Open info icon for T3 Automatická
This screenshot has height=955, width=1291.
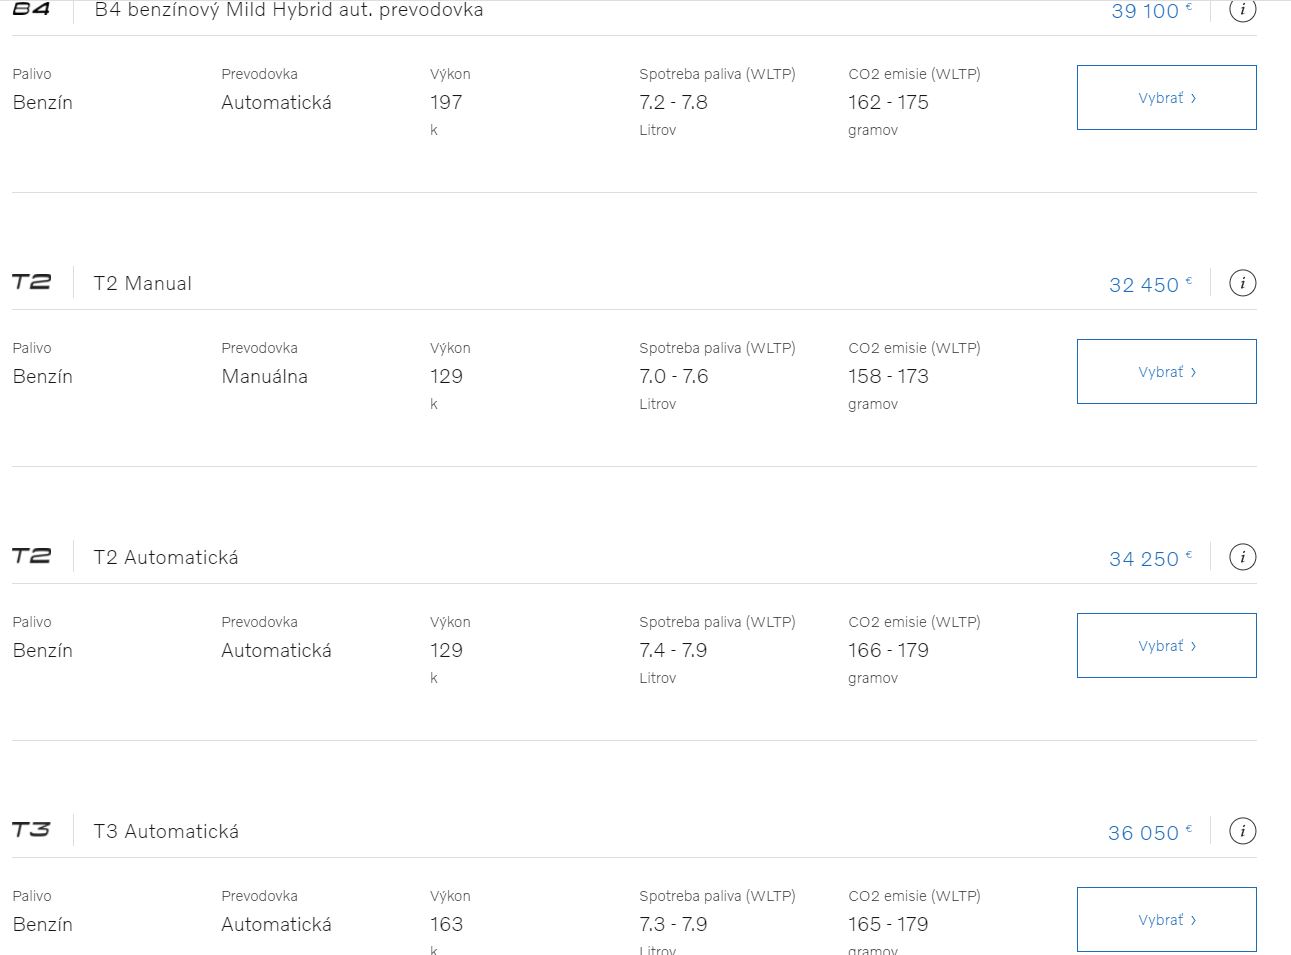pyautogui.click(x=1242, y=831)
